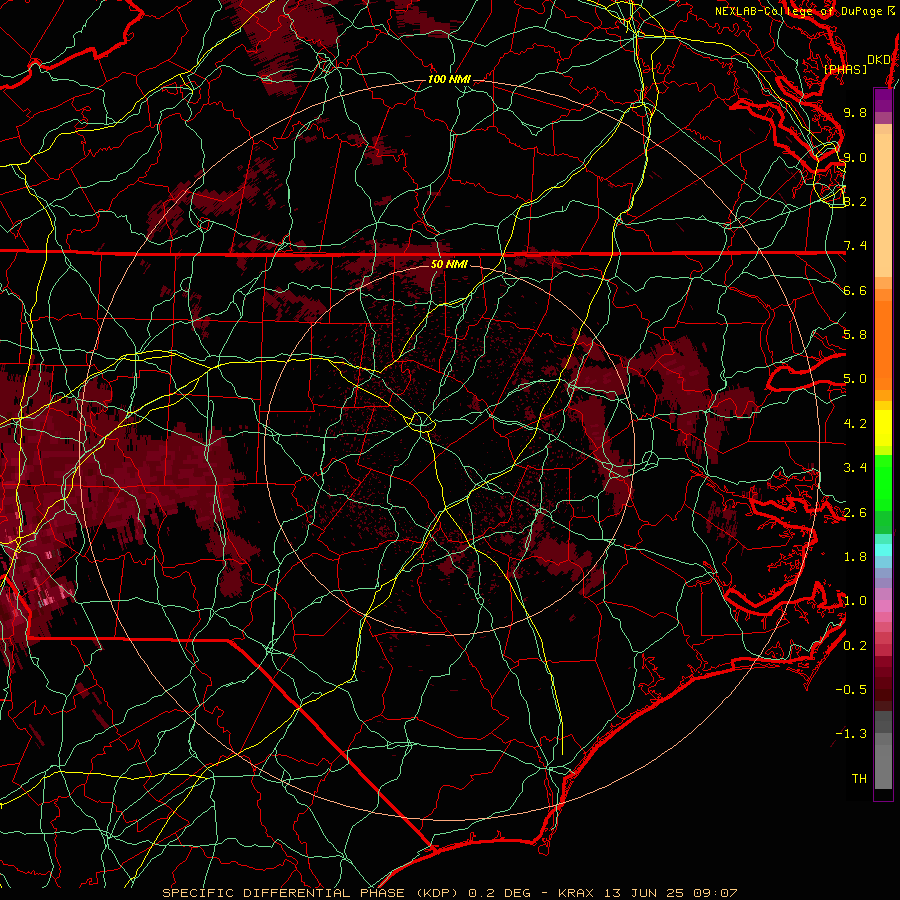Click the "100 NMI" range ring label
The width and height of the screenshot is (900, 900).
(449, 79)
